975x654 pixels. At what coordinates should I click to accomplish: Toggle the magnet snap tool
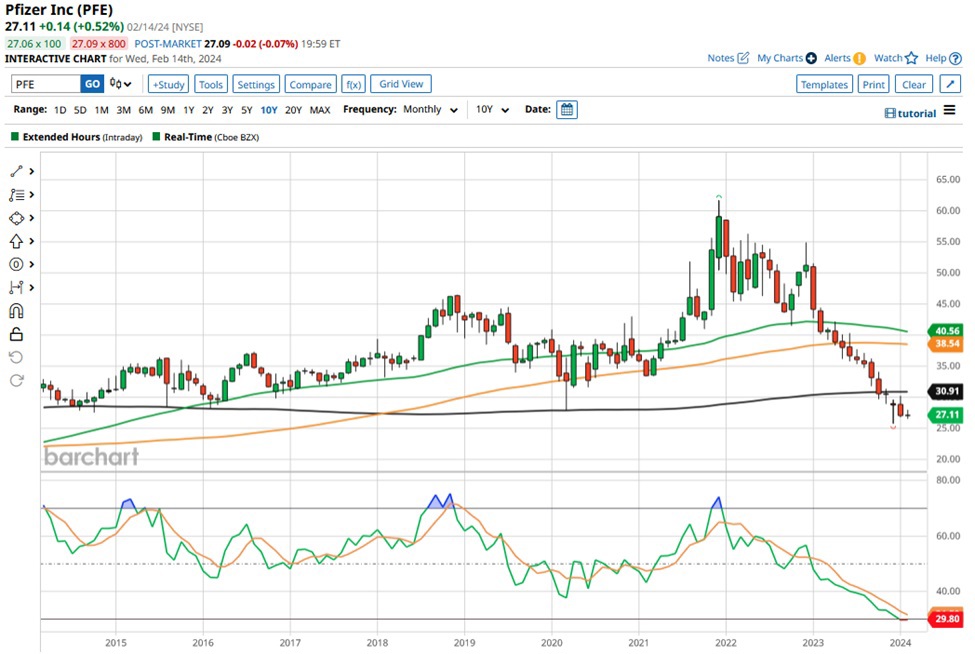click(x=16, y=311)
